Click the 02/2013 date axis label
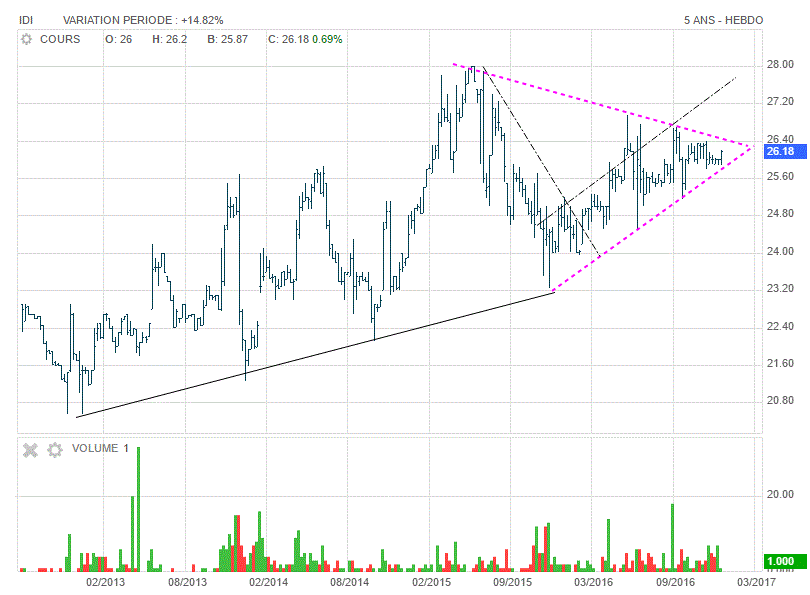The image size is (810, 595). 105,582
